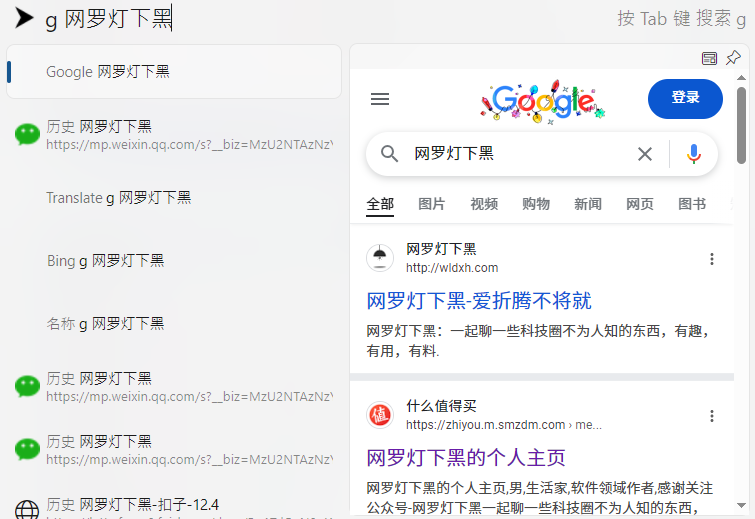Select the Bing g 网罗灯下黑 result
Screen dimensions: 755x519
[x=105, y=260]
